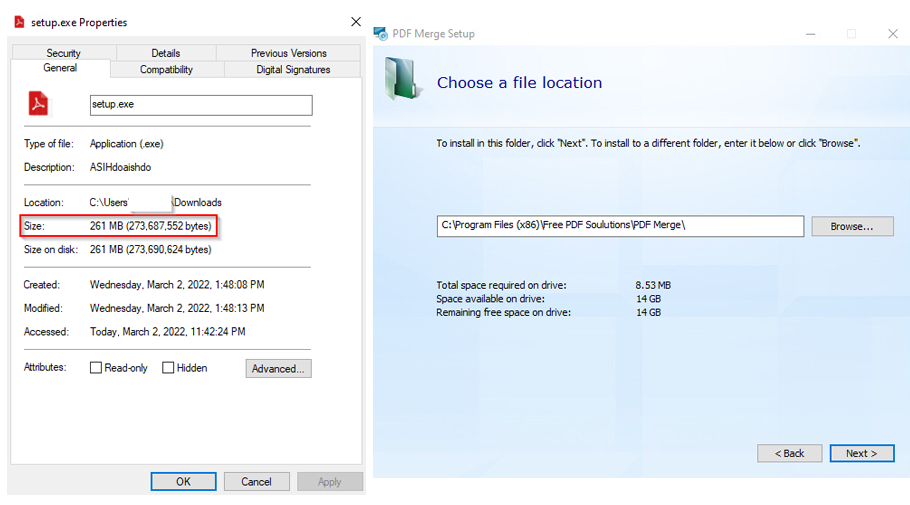Close the PDF Merge Setup window
The height and width of the screenshot is (505, 910).
(893, 34)
